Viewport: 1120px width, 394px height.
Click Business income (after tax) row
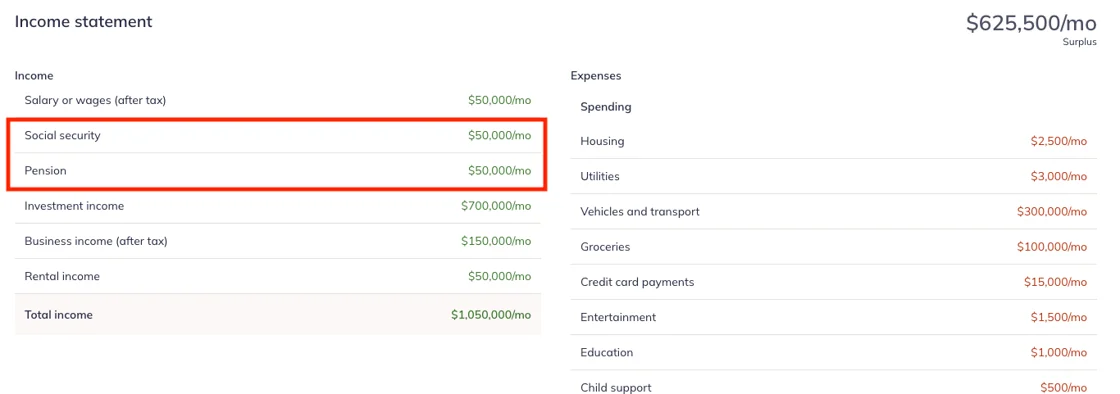tap(278, 241)
